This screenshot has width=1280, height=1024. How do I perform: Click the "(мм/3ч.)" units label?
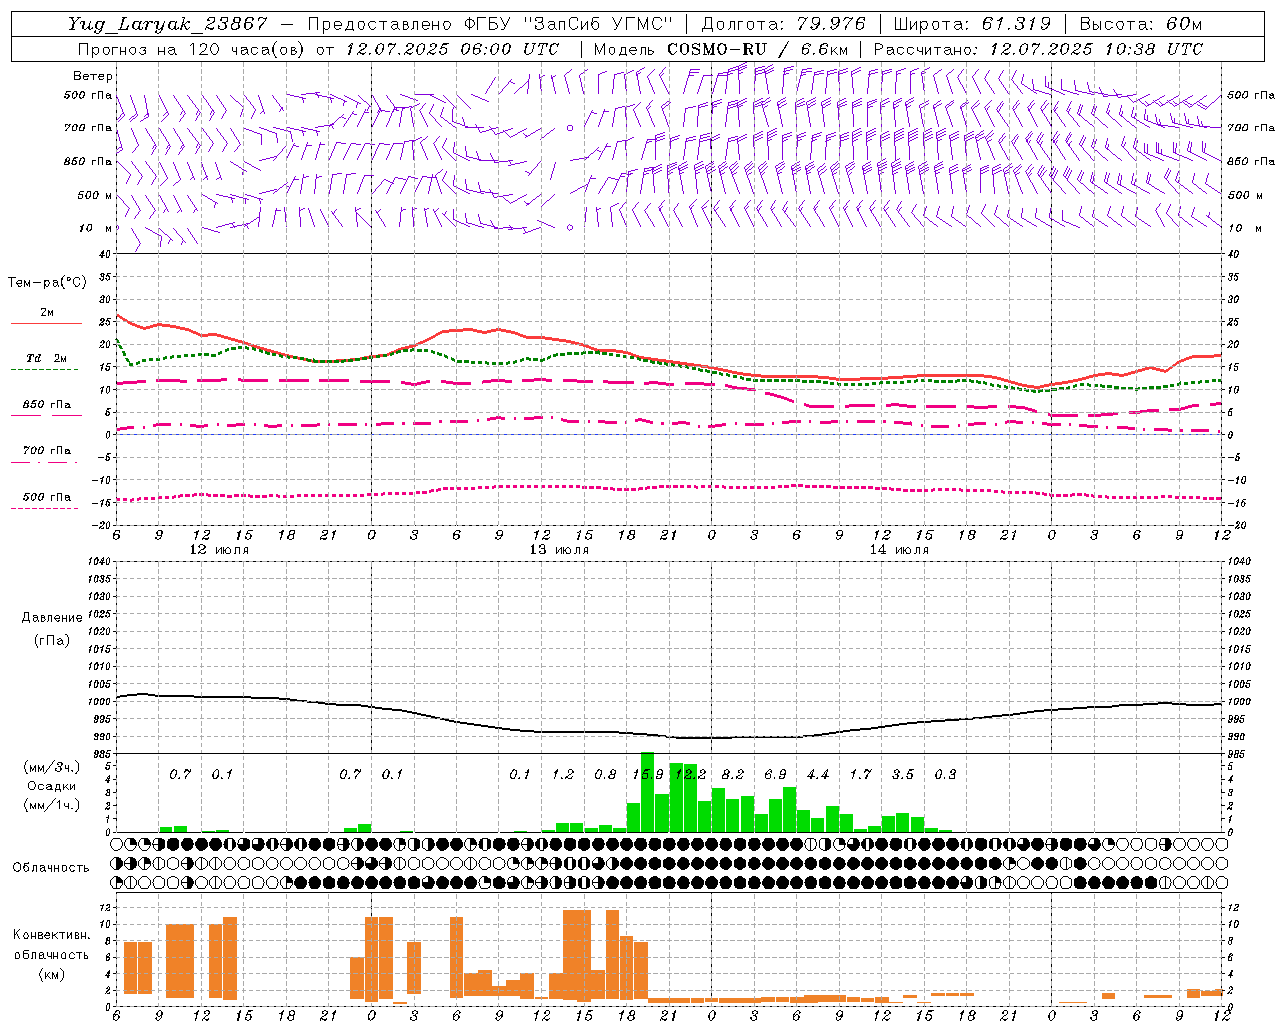coord(51,767)
